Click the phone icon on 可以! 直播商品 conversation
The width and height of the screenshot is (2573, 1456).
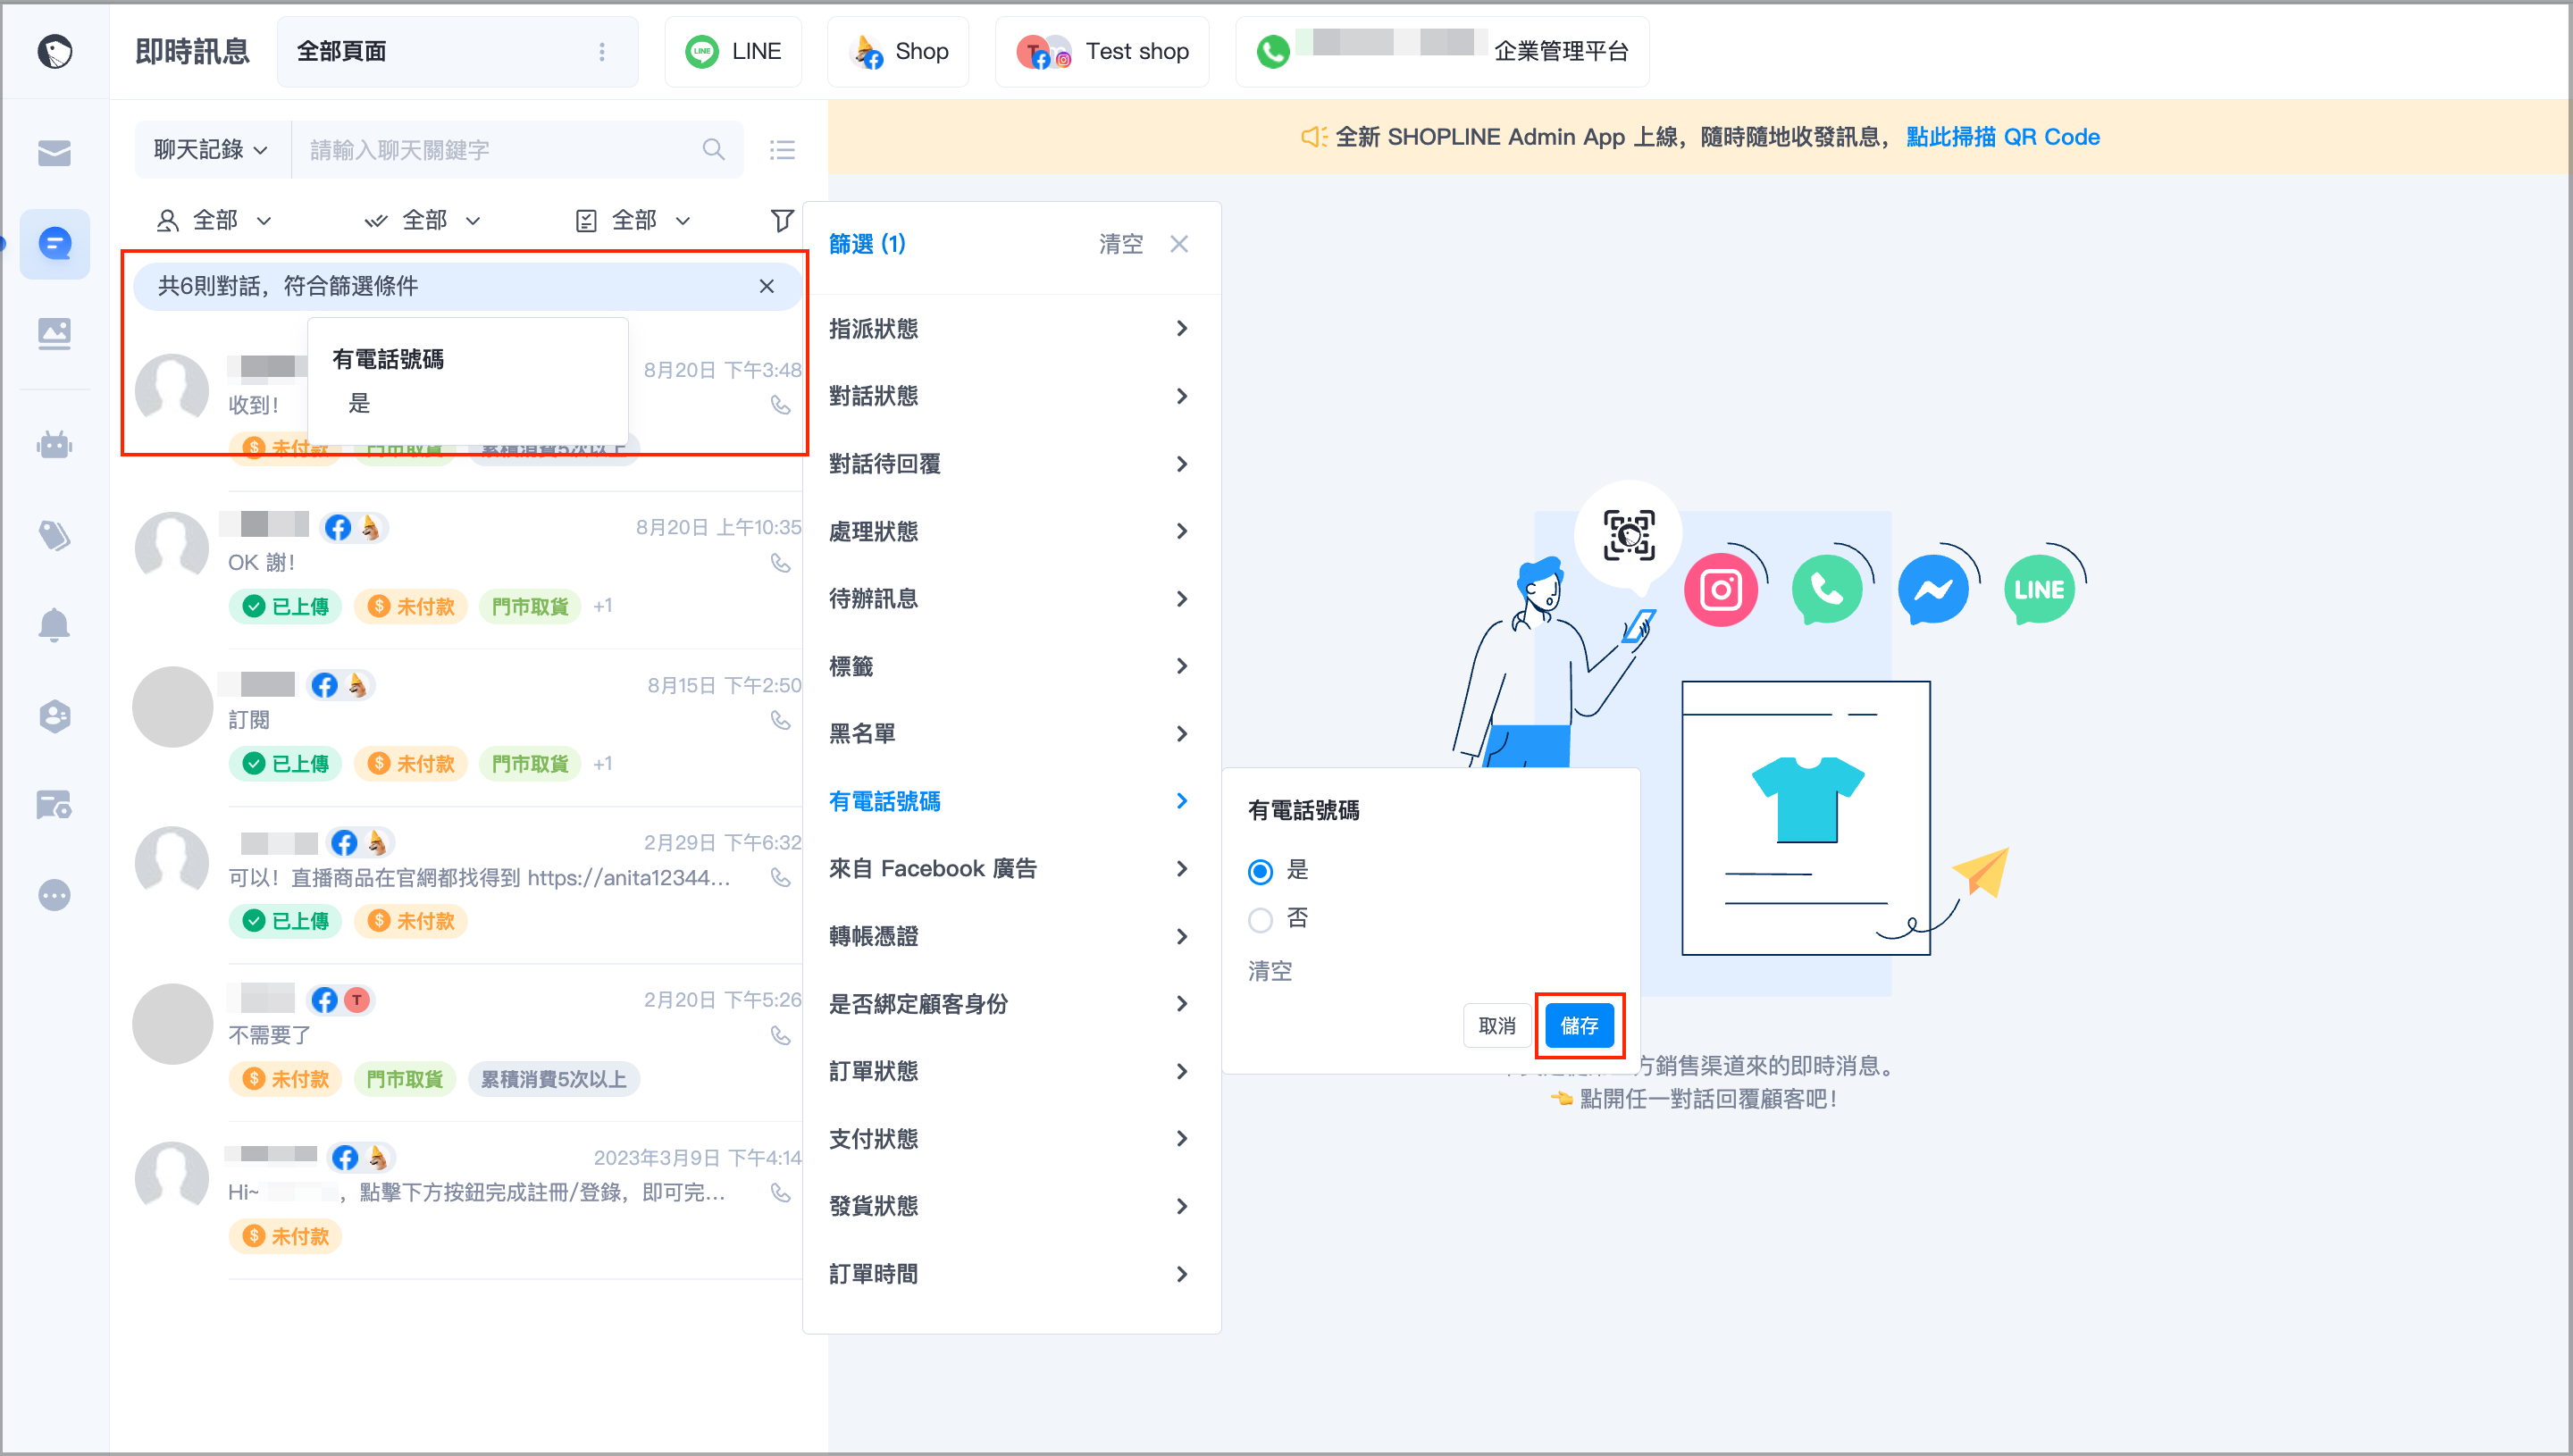point(780,878)
